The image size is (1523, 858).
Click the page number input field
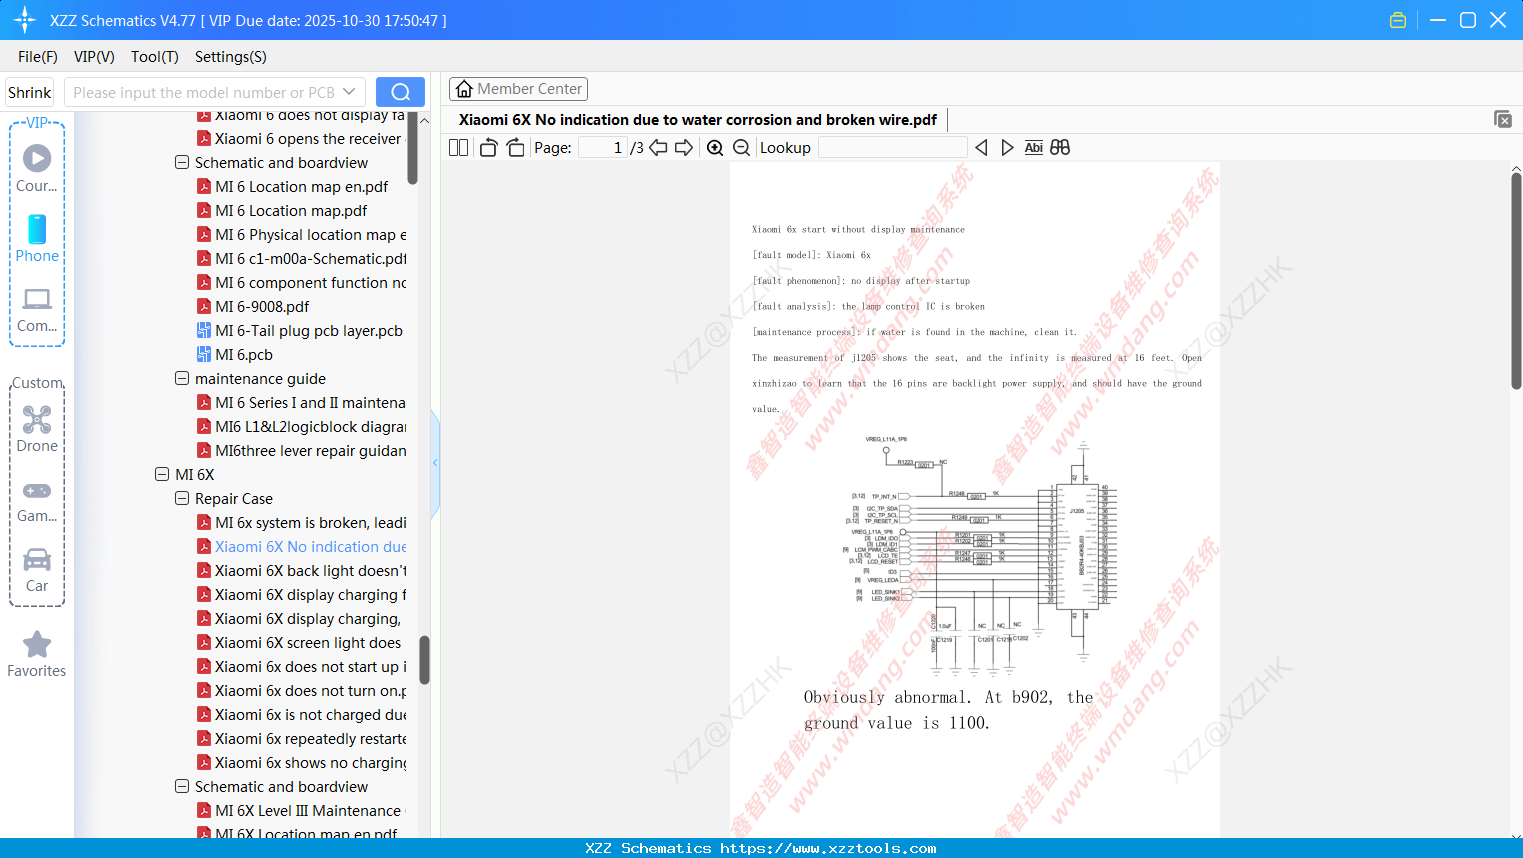click(603, 148)
